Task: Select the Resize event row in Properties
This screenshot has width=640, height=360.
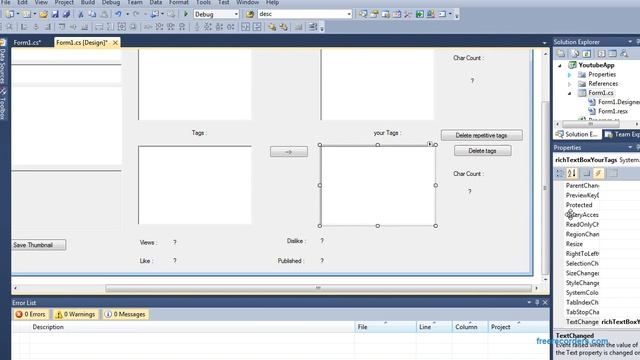Action: tap(599, 244)
